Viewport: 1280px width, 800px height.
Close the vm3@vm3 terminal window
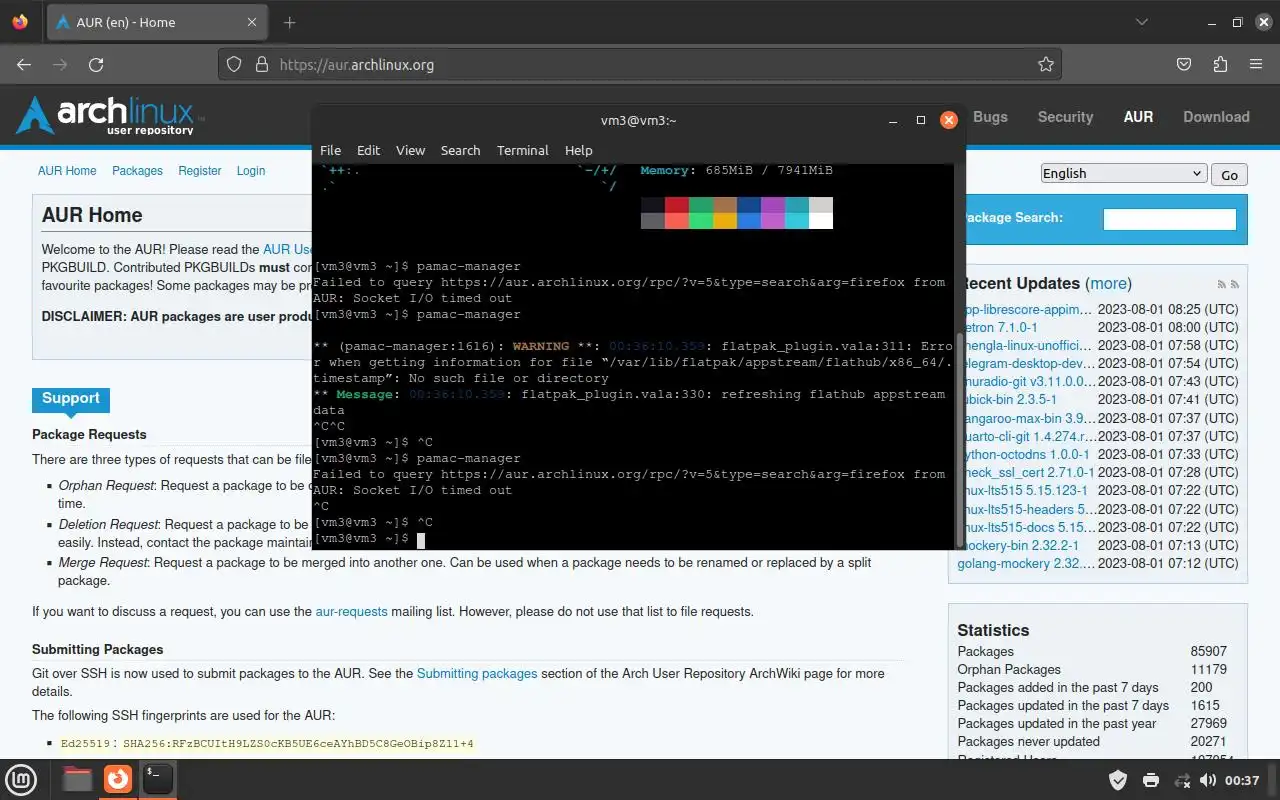(949, 120)
